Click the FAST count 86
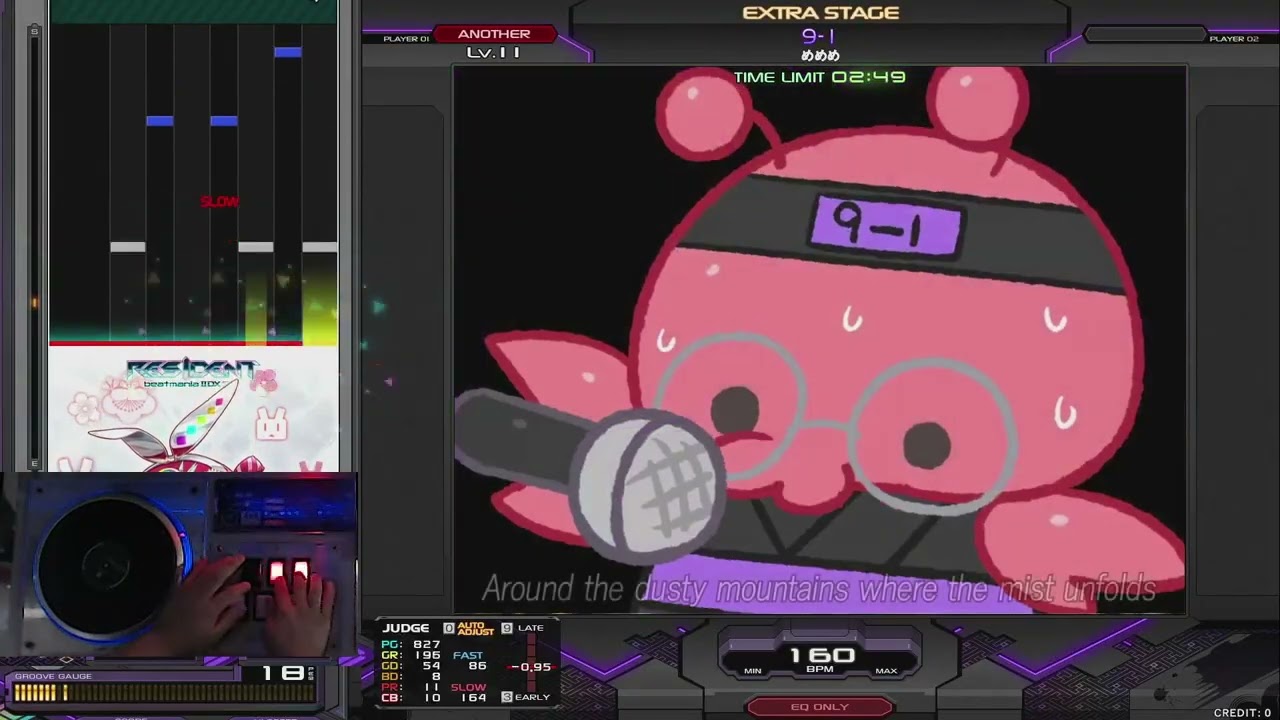This screenshot has height=720, width=1280. [478, 666]
